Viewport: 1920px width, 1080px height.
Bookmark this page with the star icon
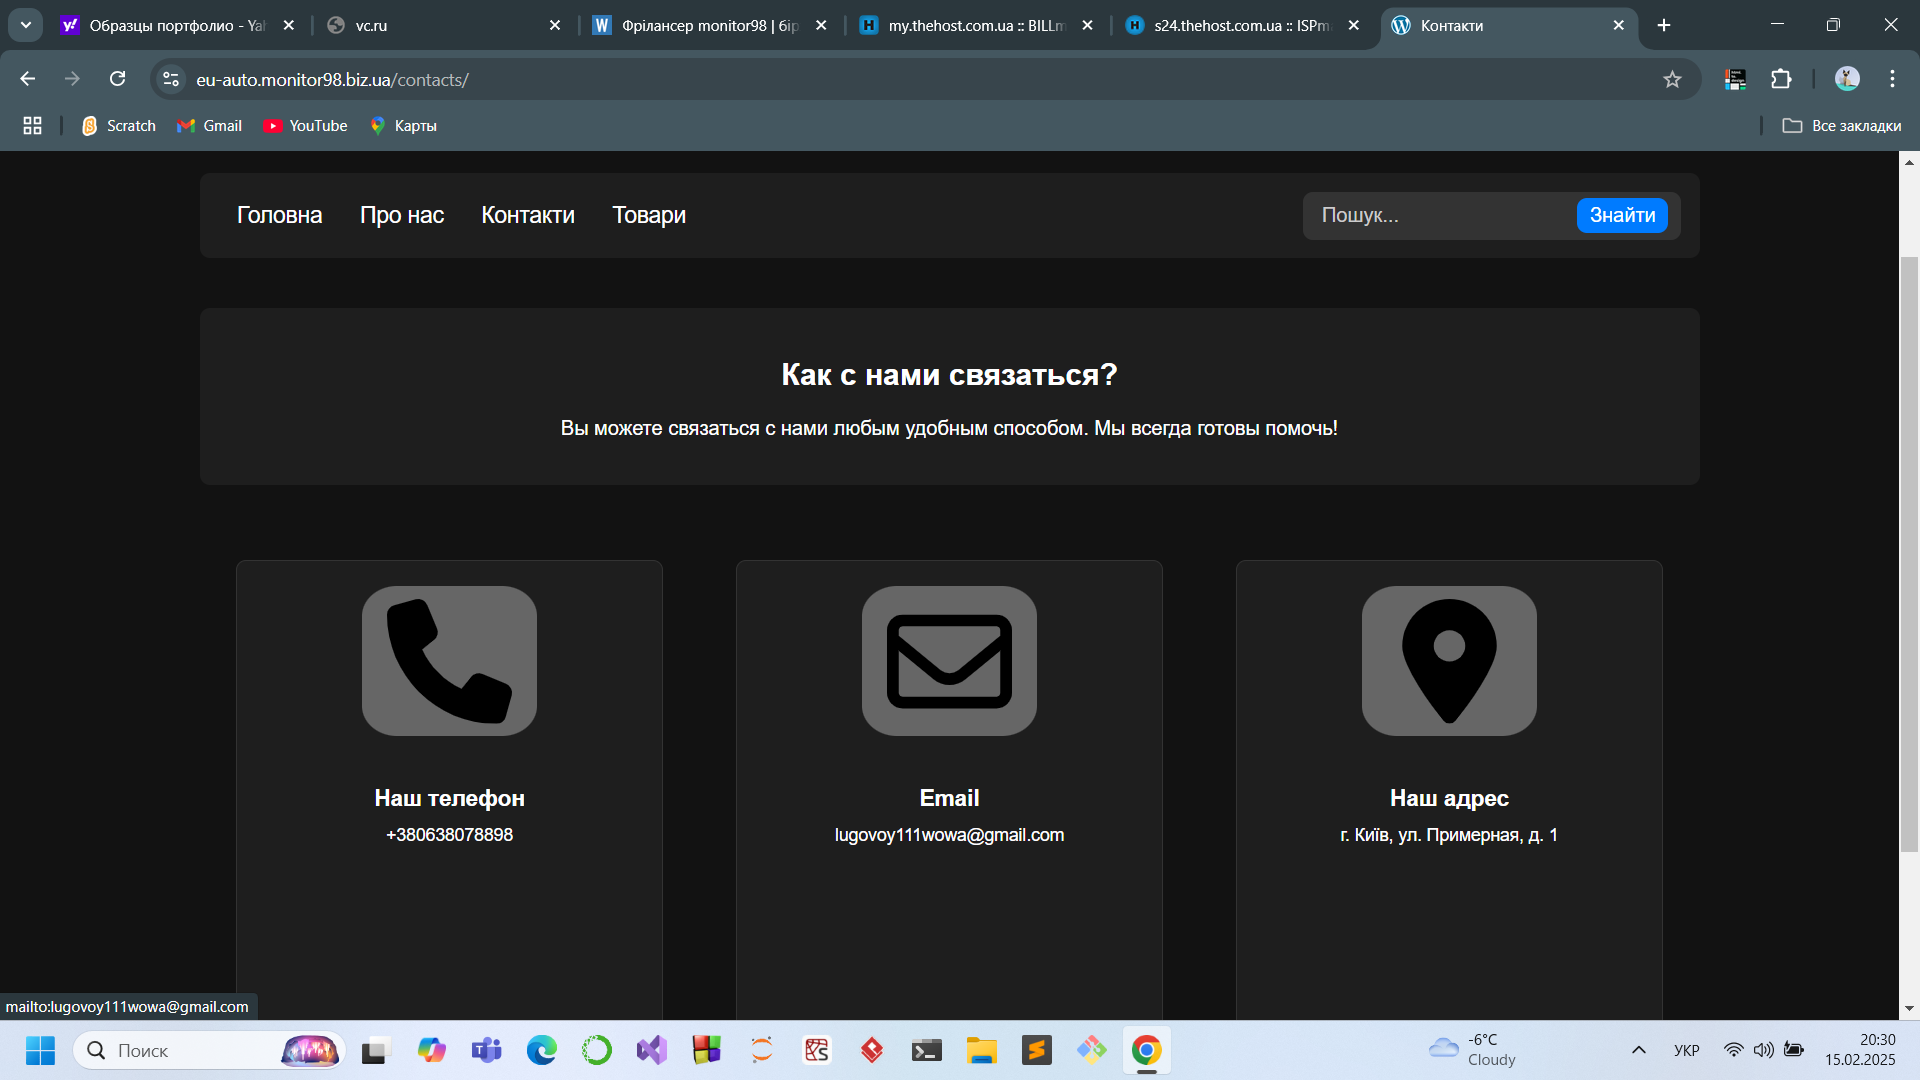coord(1672,79)
